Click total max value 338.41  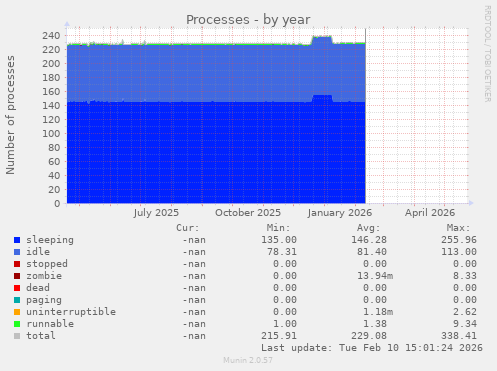pos(459,336)
